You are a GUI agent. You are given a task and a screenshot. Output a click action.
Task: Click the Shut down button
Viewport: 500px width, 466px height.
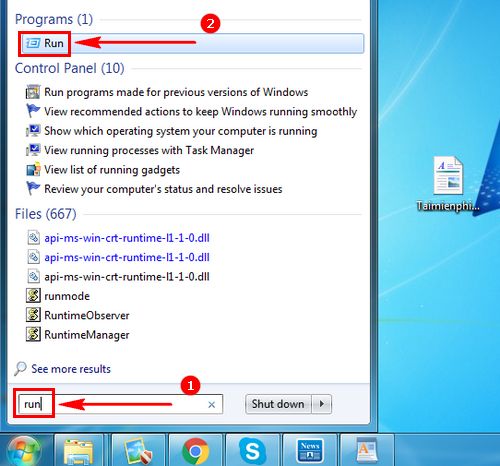pos(278,404)
